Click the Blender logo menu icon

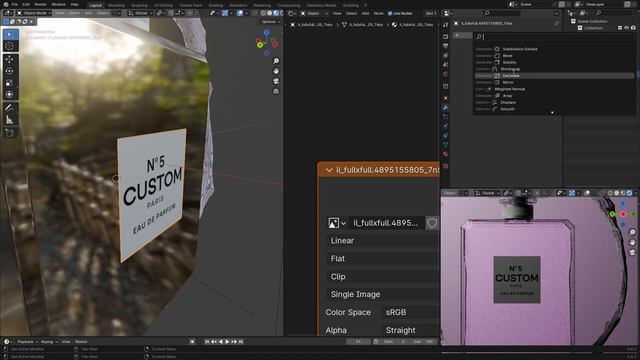pyautogui.click(x=6, y=4)
